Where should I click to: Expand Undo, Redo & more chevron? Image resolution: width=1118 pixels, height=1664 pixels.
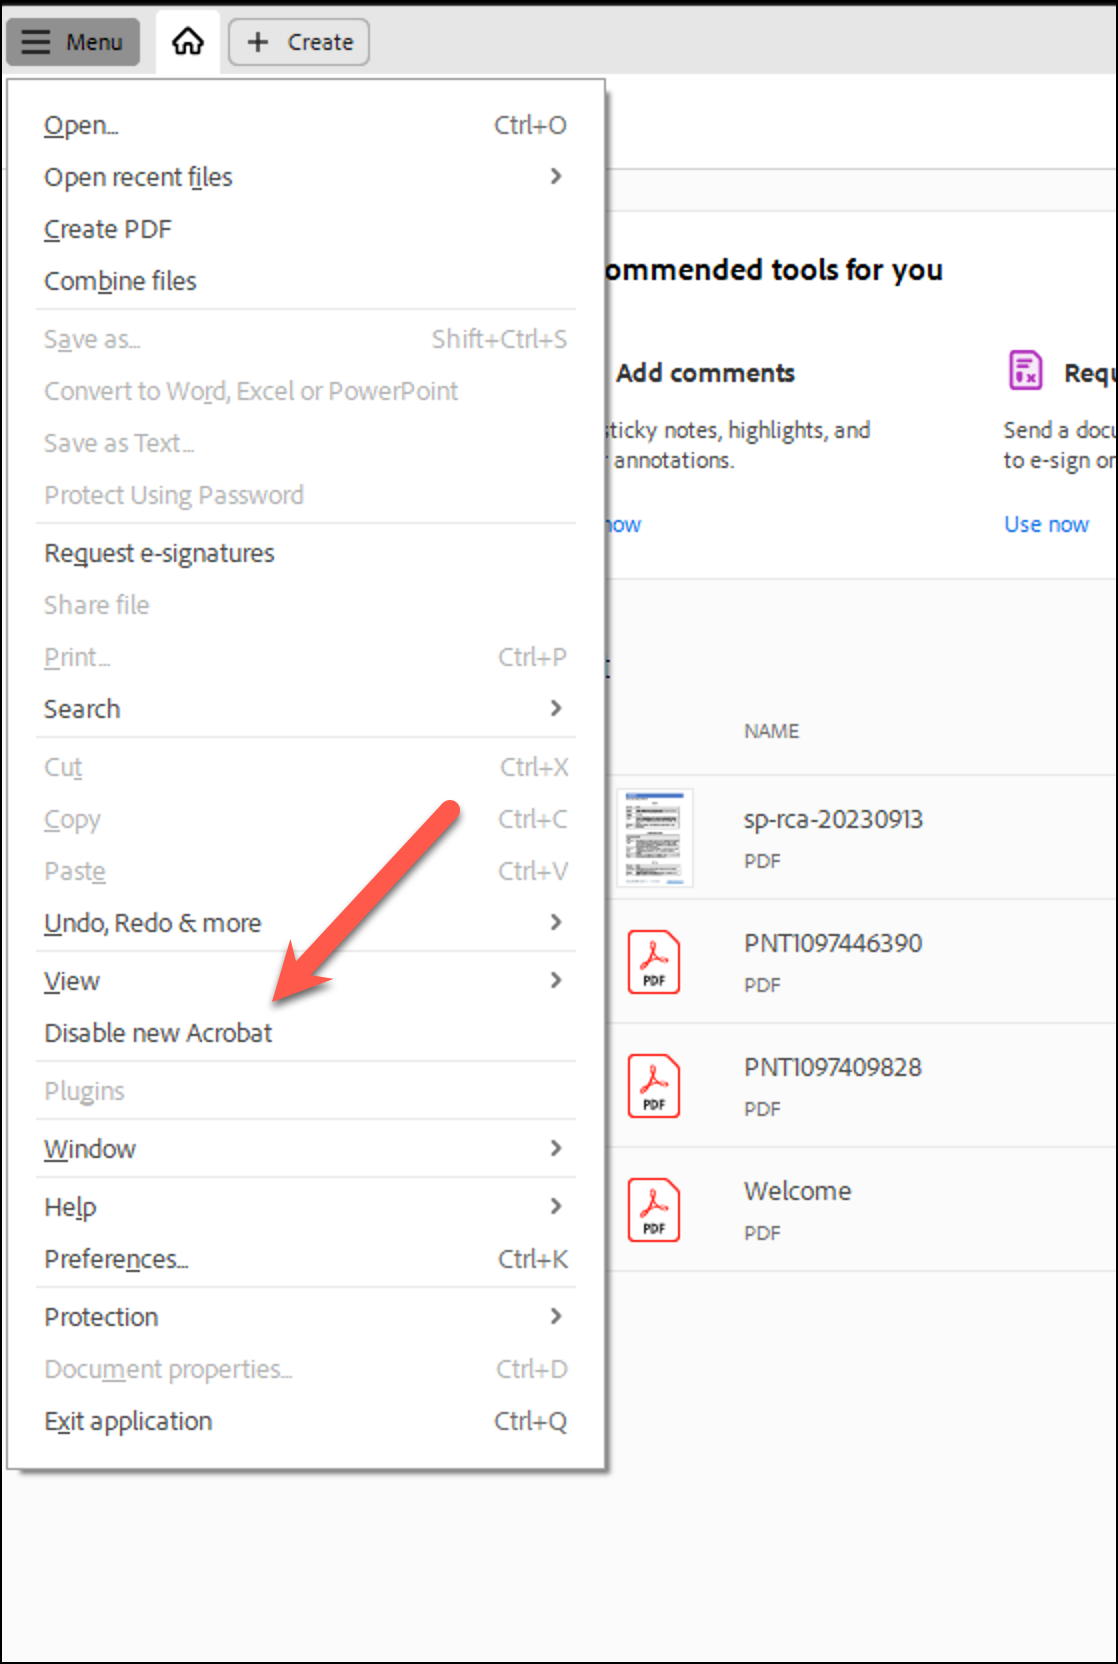tap(556, 923)
